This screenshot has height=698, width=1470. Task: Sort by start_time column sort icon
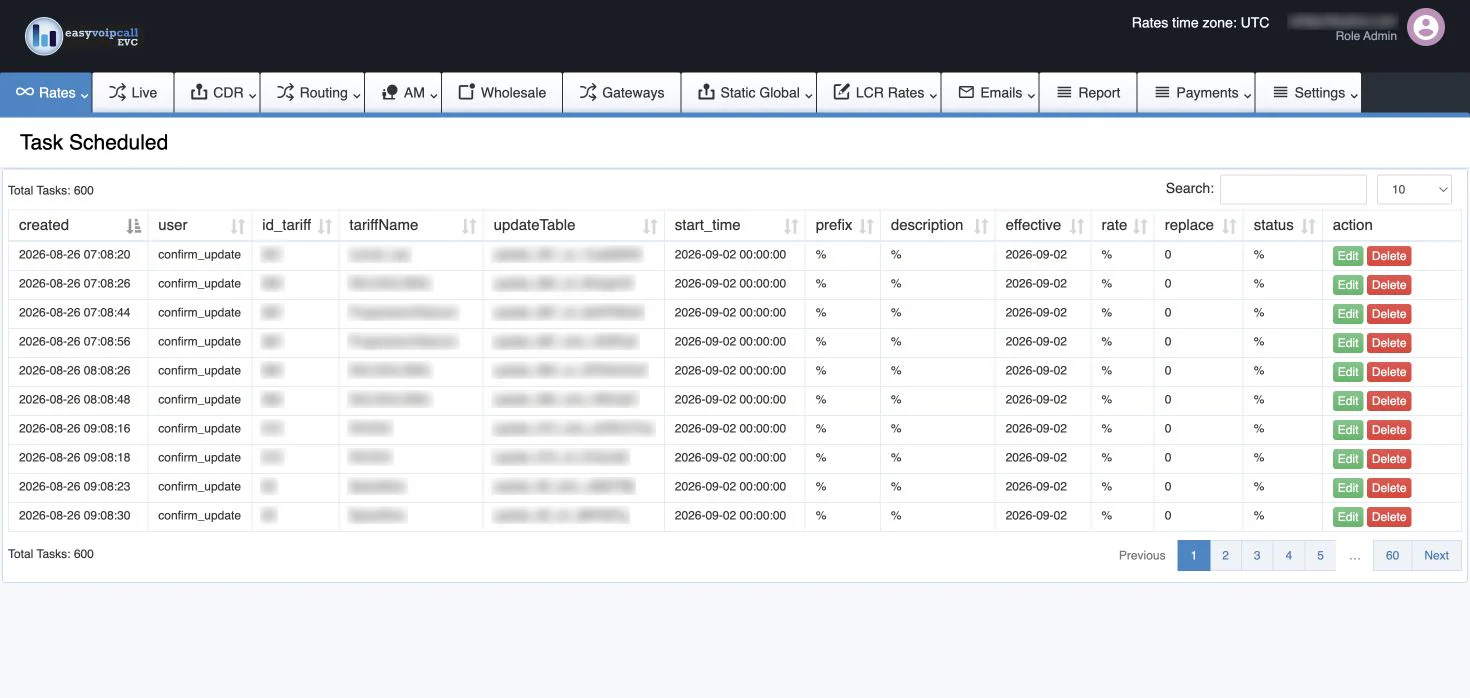[x=791, y=226]
